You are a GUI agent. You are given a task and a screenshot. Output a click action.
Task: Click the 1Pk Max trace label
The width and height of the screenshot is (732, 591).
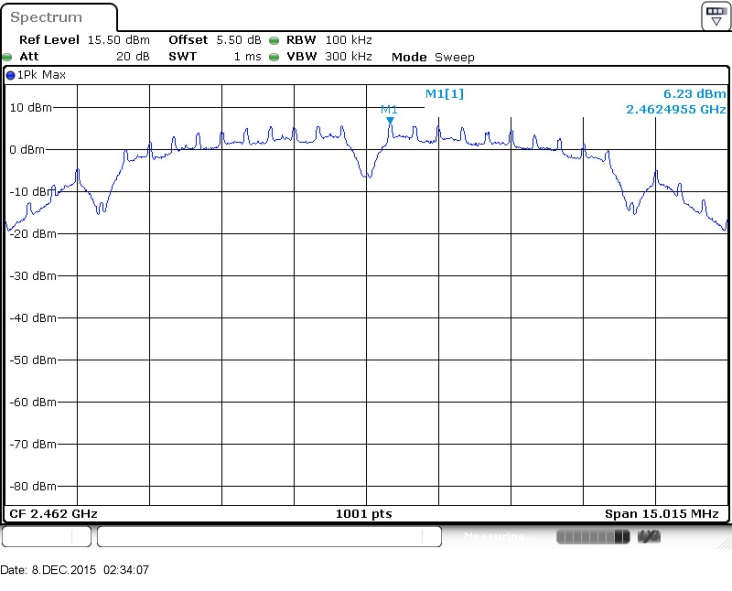point(41,75)
